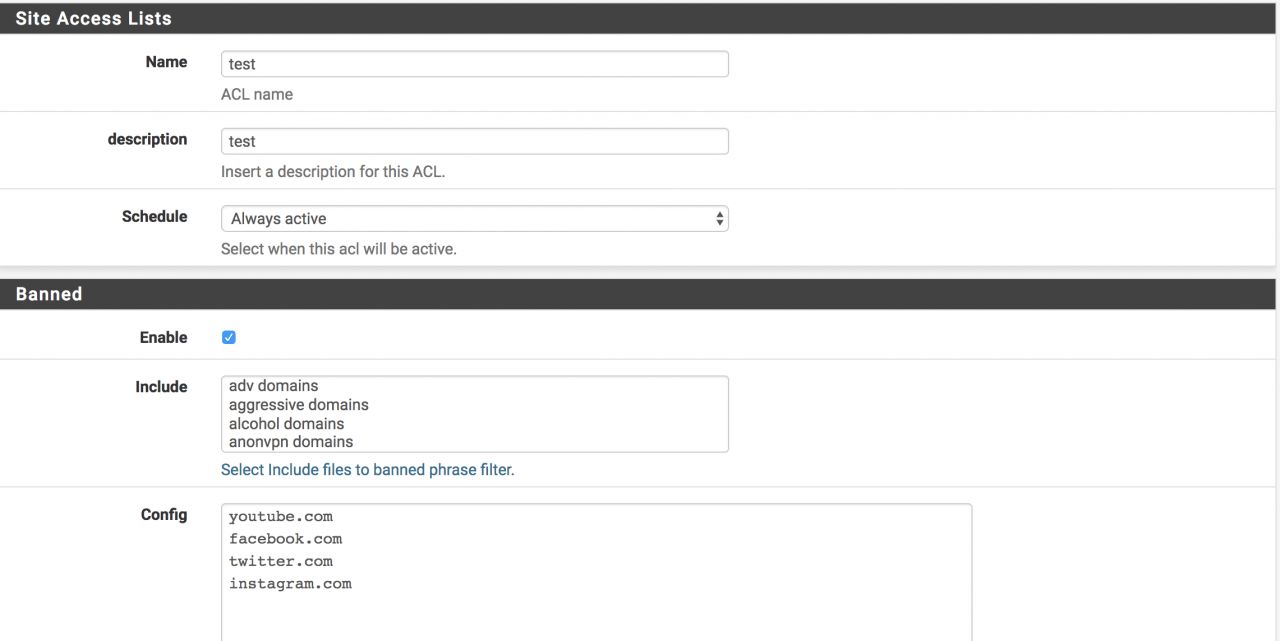Focus the description text field
The width and height of the screenshot is (1280, 641).
[x=474, y=141]
